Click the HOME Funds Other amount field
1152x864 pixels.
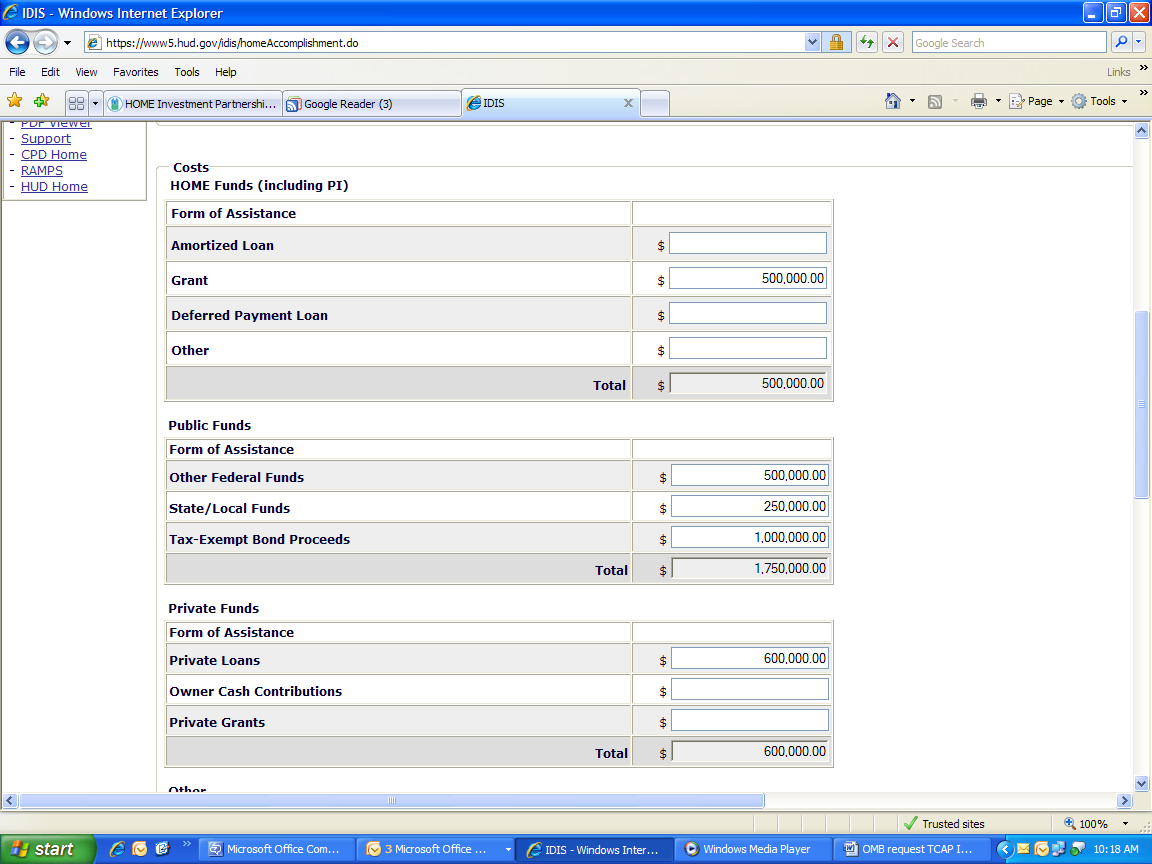747,348
